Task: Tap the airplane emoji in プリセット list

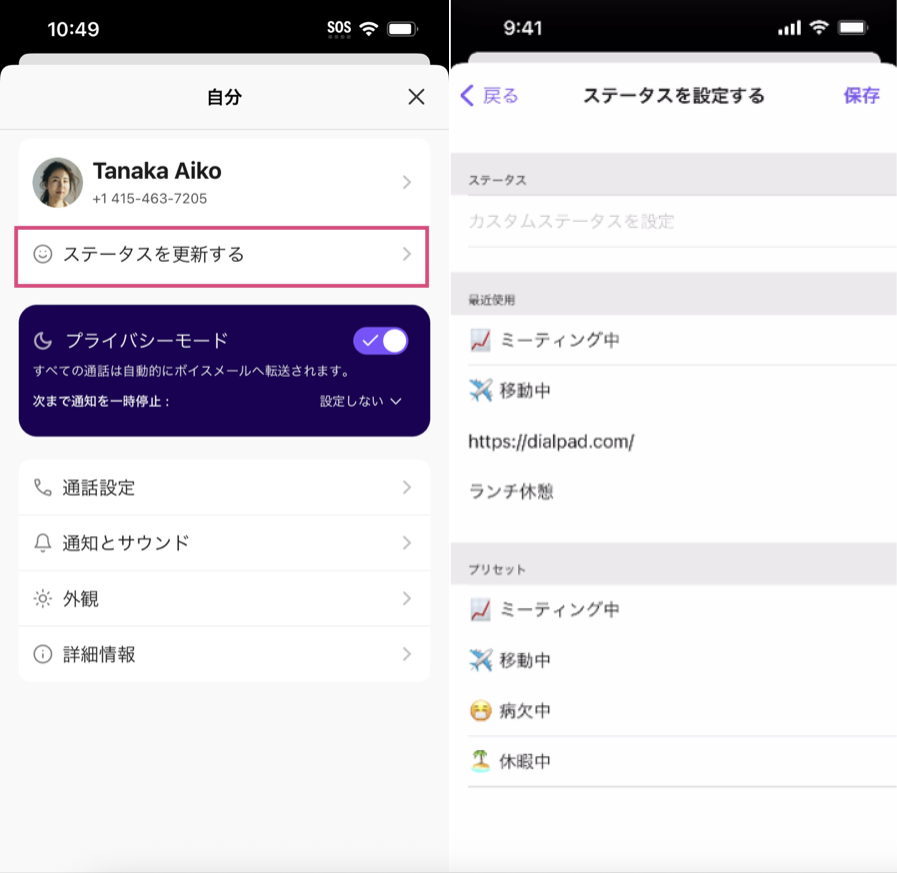Action: (x=480, y=661)
